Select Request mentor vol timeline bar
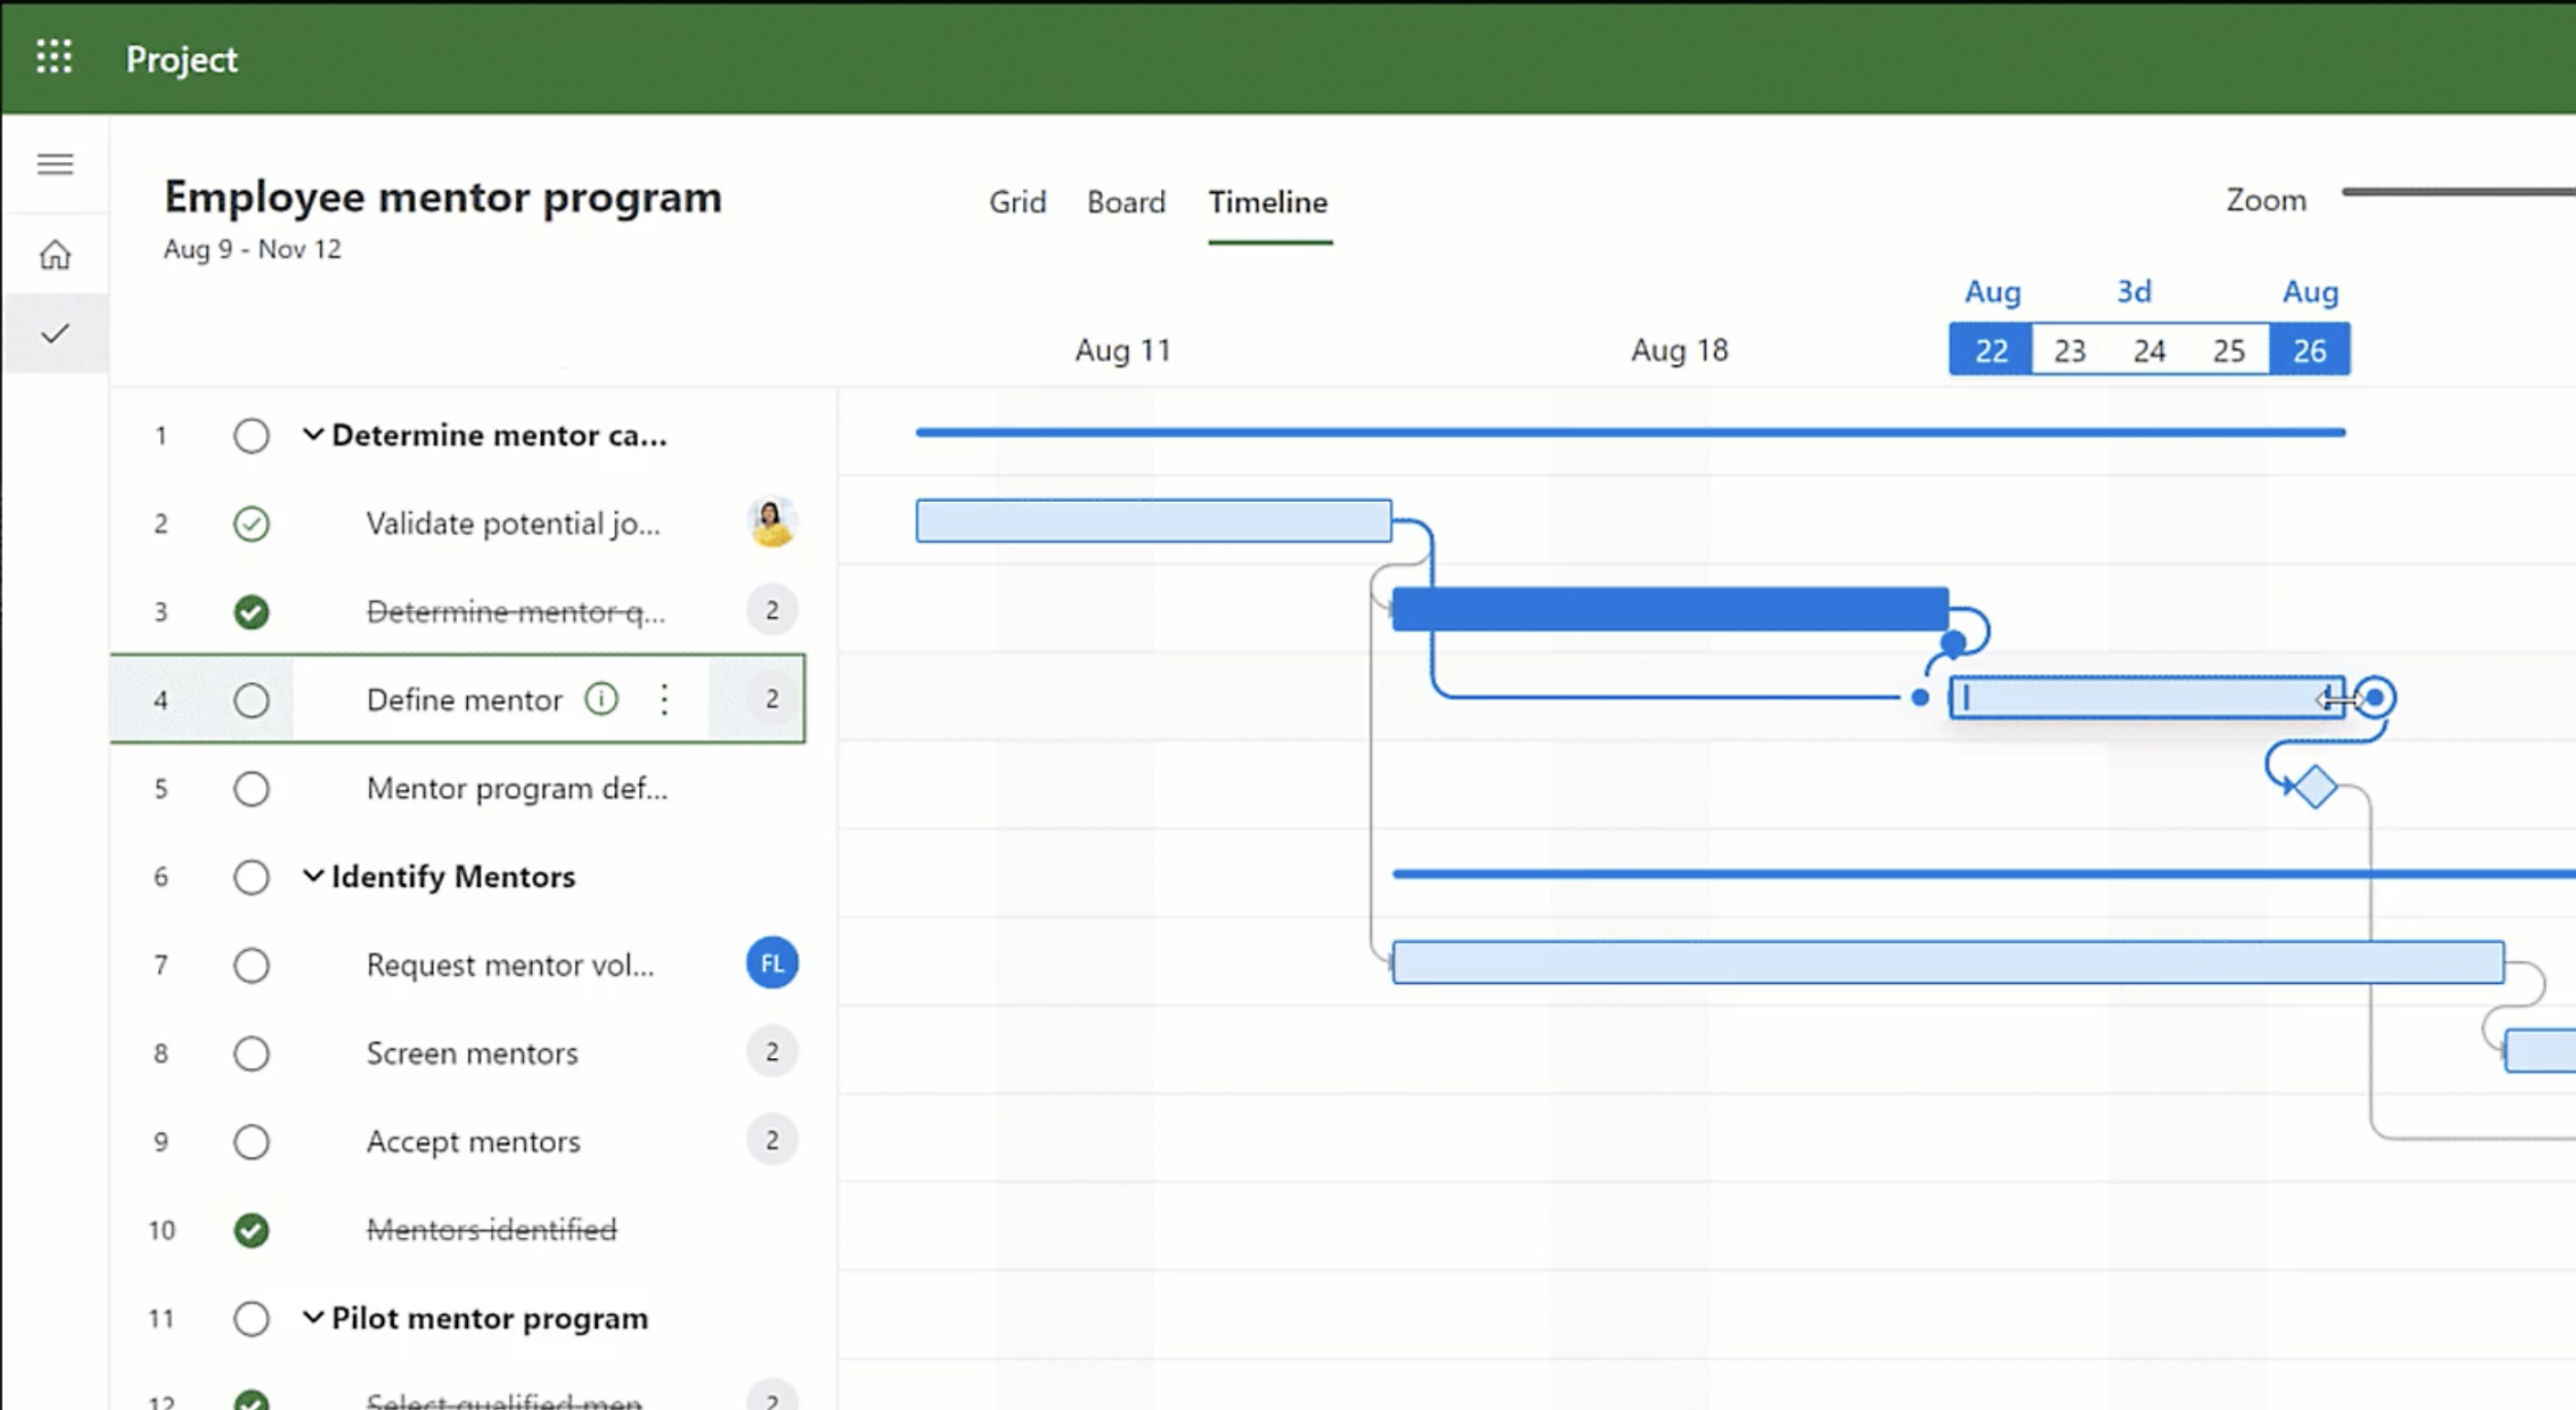Viewport: 2576px width, 1410px height. (1948, 962)
